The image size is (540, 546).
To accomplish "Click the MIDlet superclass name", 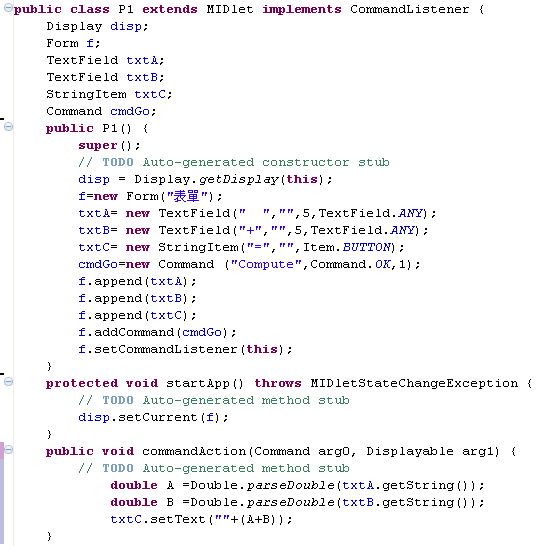I will tap(230, 9).
